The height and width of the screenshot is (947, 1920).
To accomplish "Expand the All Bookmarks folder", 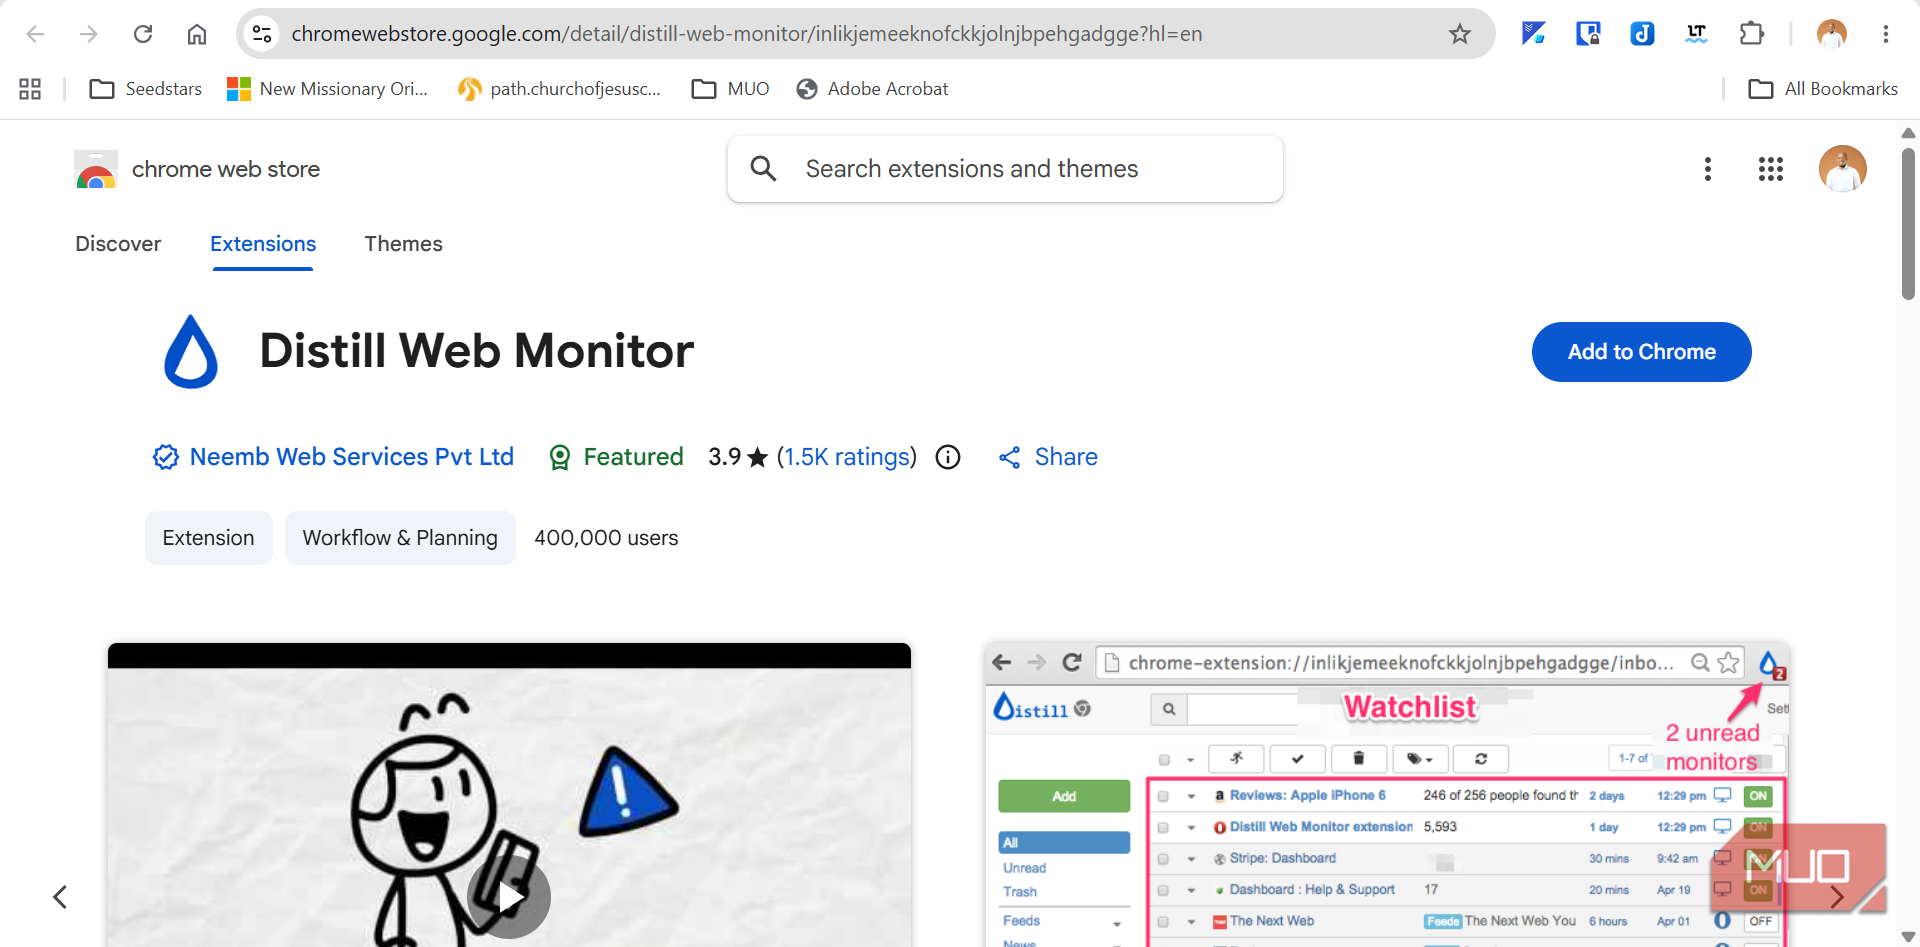I will tap(1823, 89).
